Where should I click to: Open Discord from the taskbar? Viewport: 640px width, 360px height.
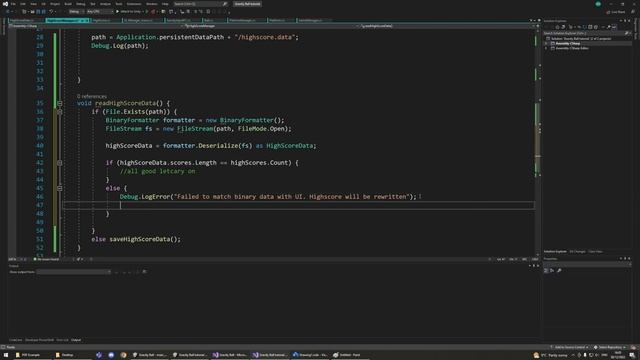click(111, 355)
